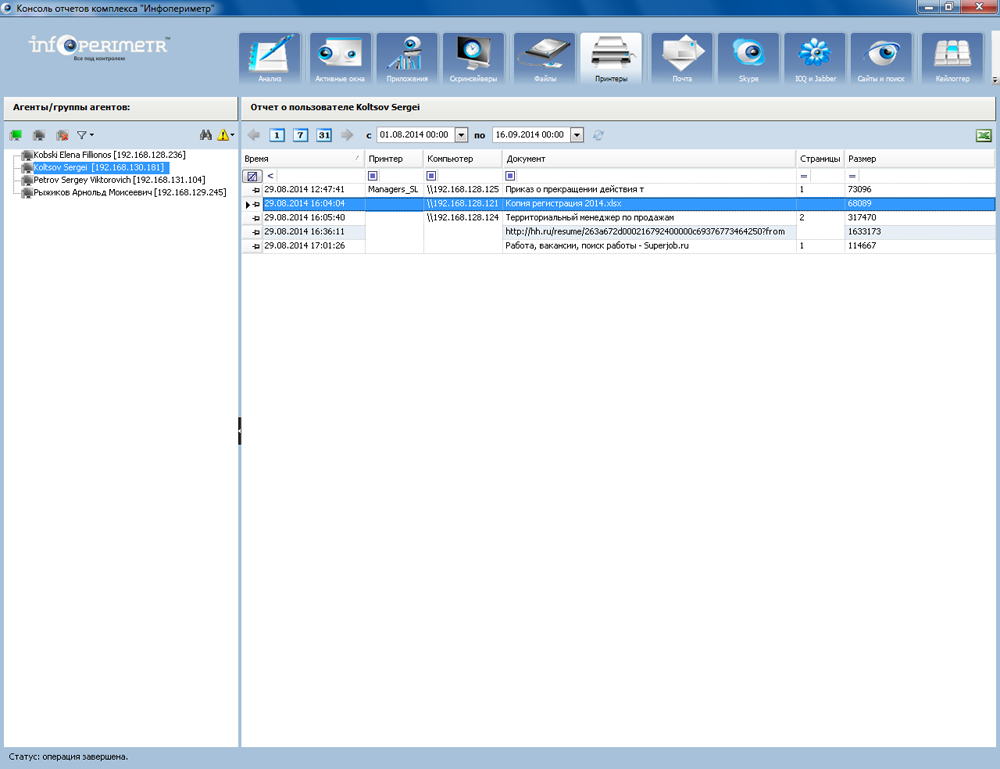
Task: Click the binoculars search icon
Action: [x=206, y=135]
